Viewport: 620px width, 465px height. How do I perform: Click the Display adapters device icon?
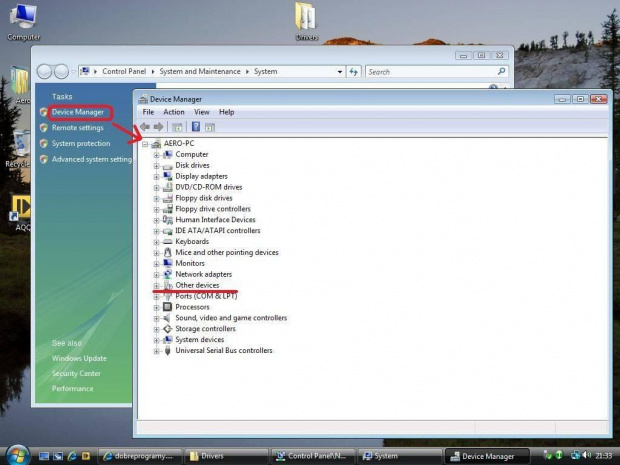(x=168, y=176)
